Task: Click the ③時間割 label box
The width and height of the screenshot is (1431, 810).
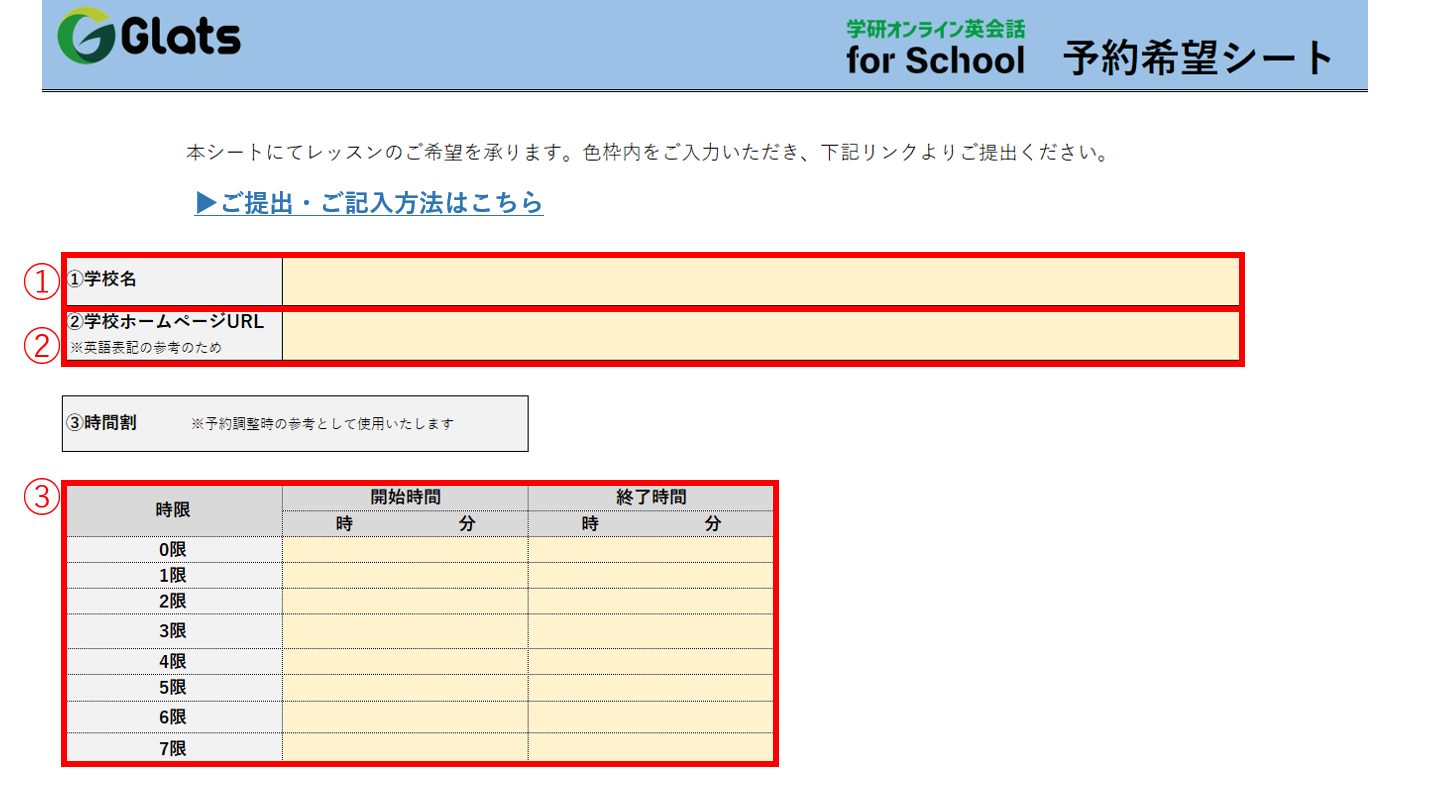Action: click(x=295, y=423)
